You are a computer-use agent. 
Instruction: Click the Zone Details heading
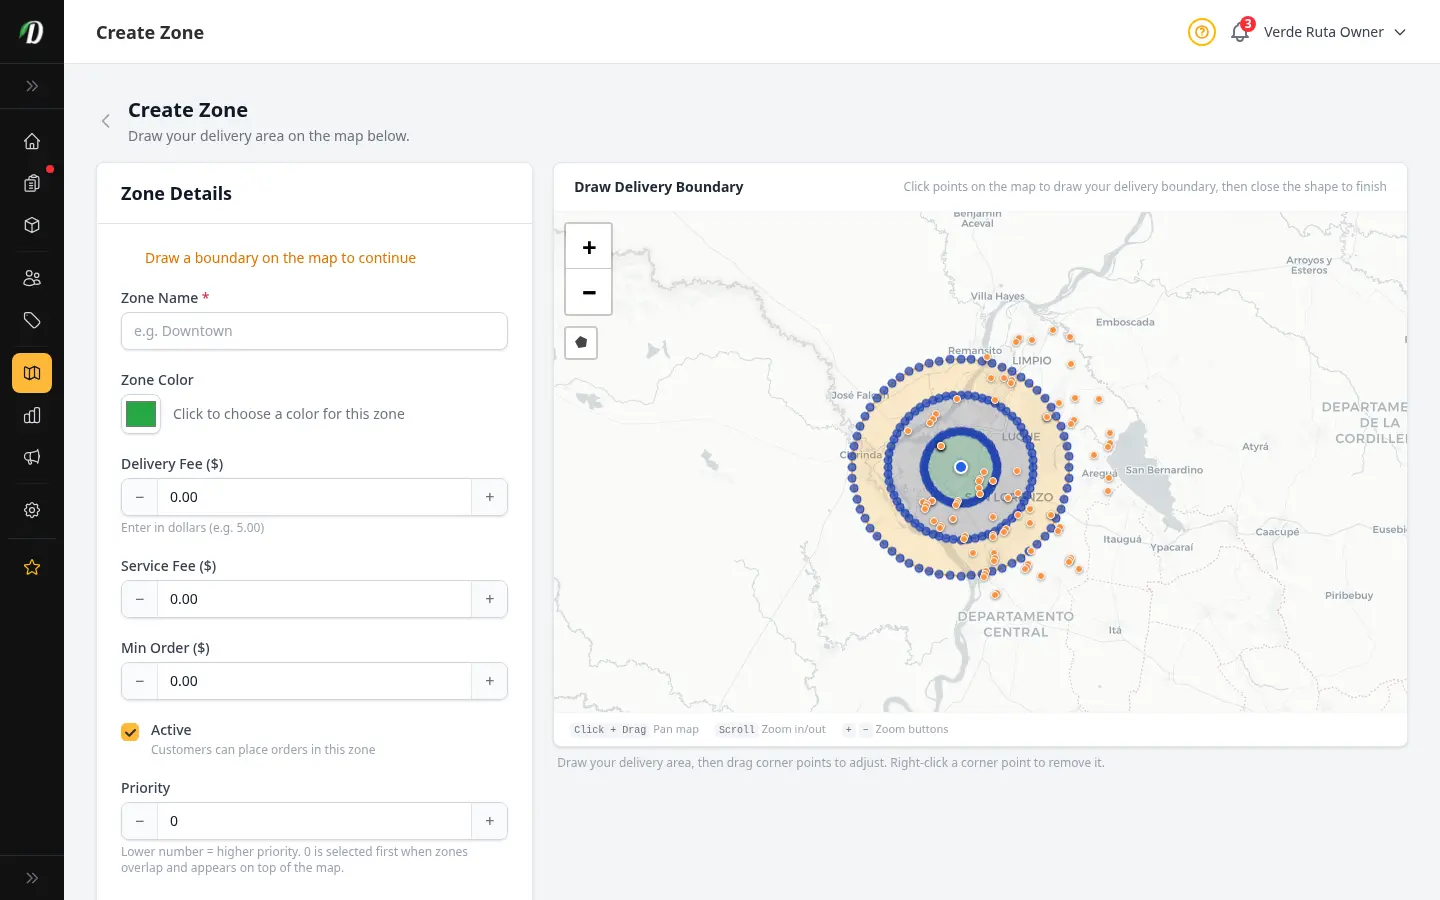[x=176, y=194]
